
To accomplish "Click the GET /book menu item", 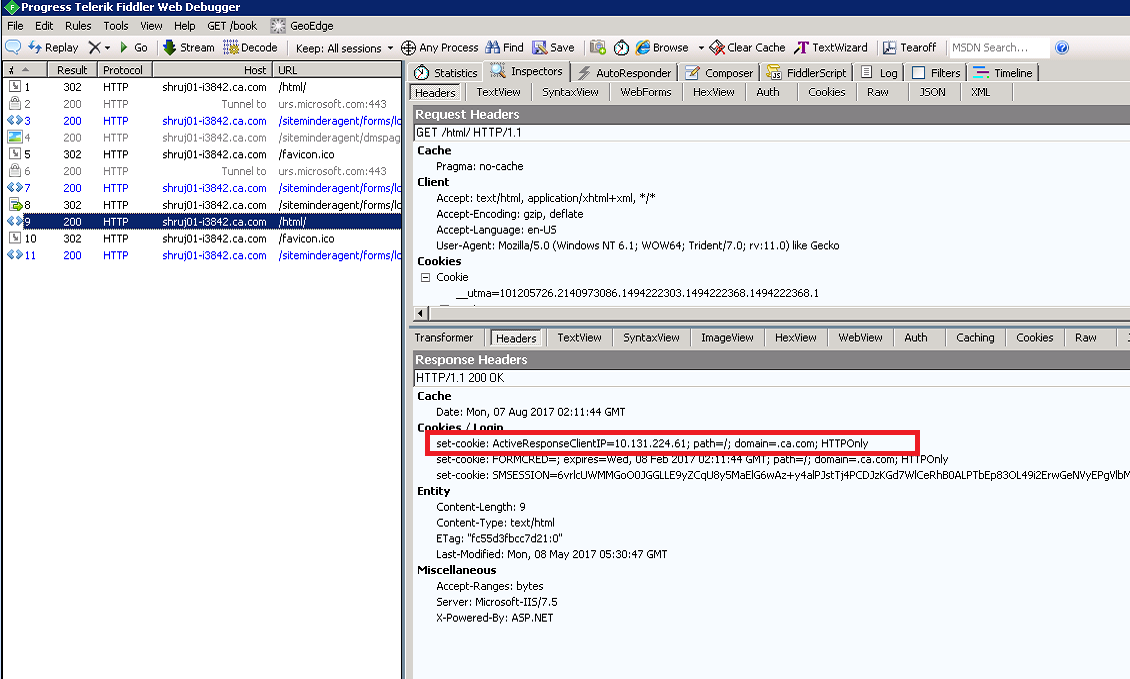I will pyautogui.click(x=232, y=26).
